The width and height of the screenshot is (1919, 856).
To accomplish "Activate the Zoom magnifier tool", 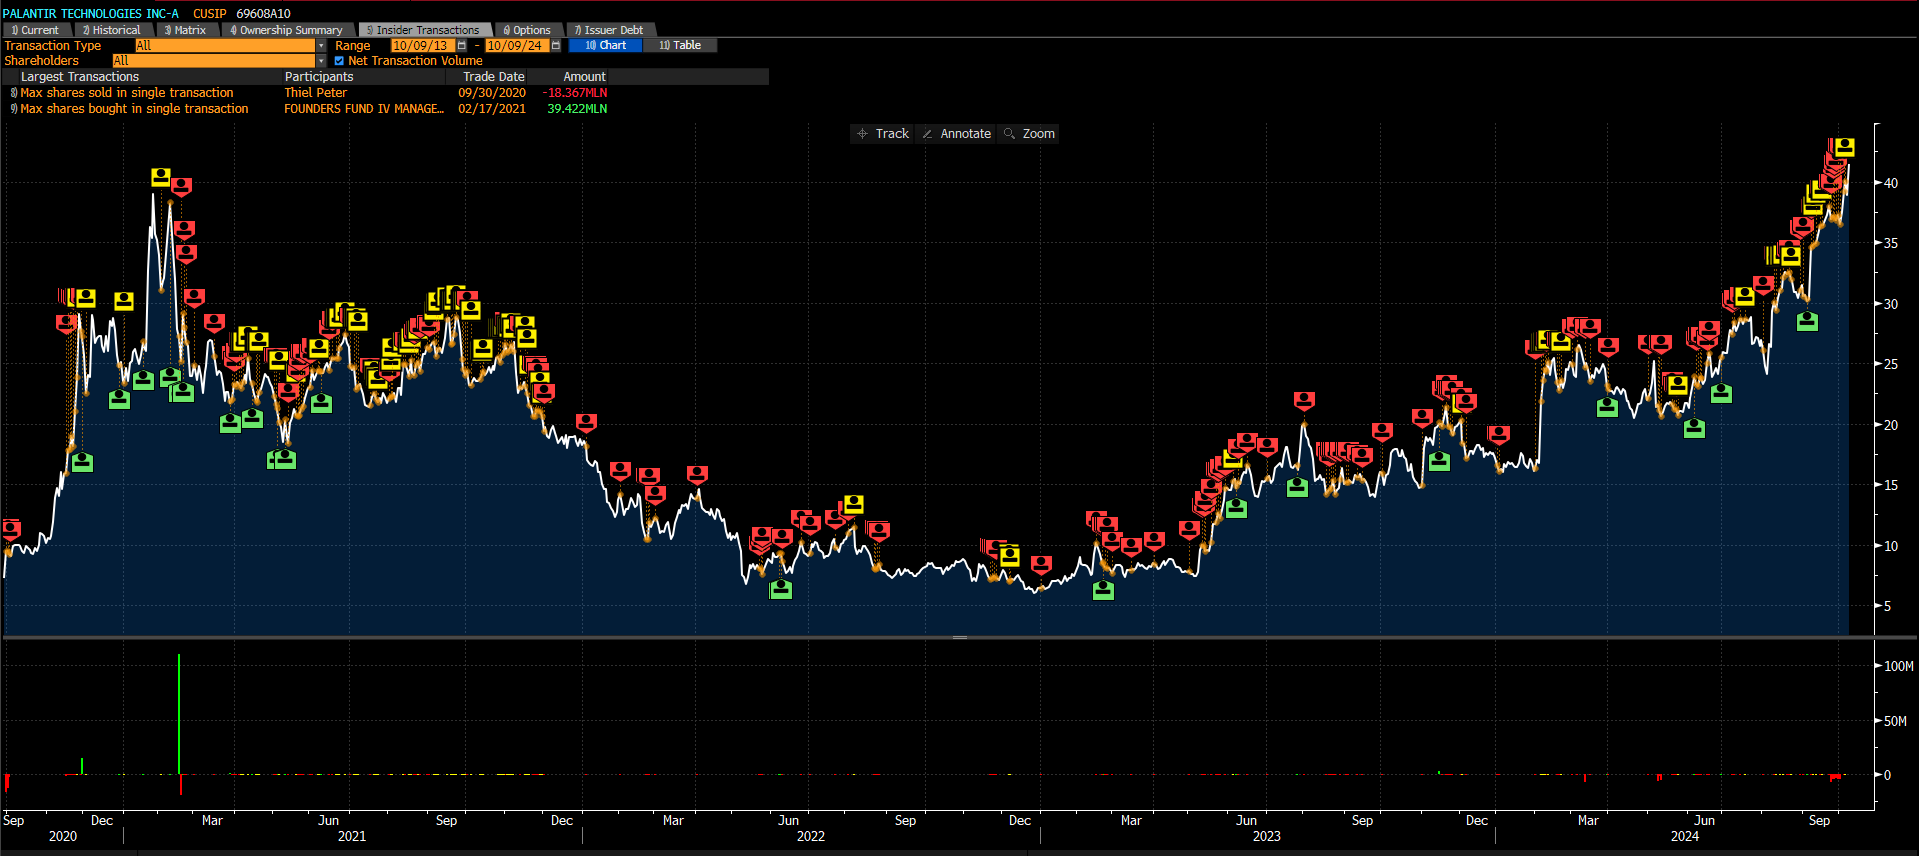I will 1029,134.
